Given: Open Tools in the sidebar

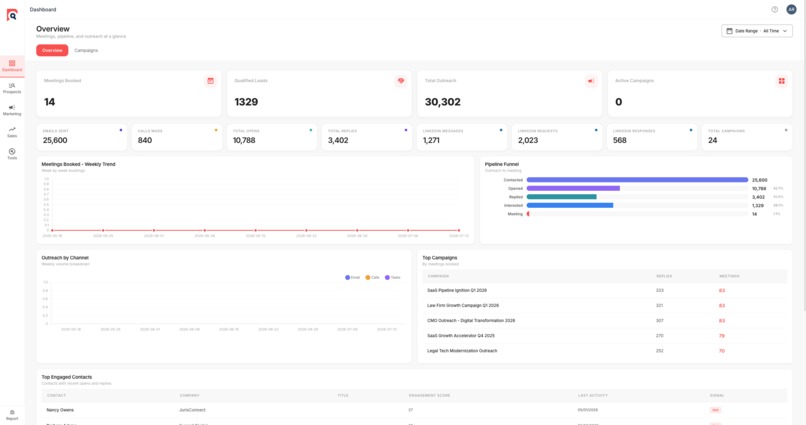Looking at the screenshot, I should pos(12,154).
